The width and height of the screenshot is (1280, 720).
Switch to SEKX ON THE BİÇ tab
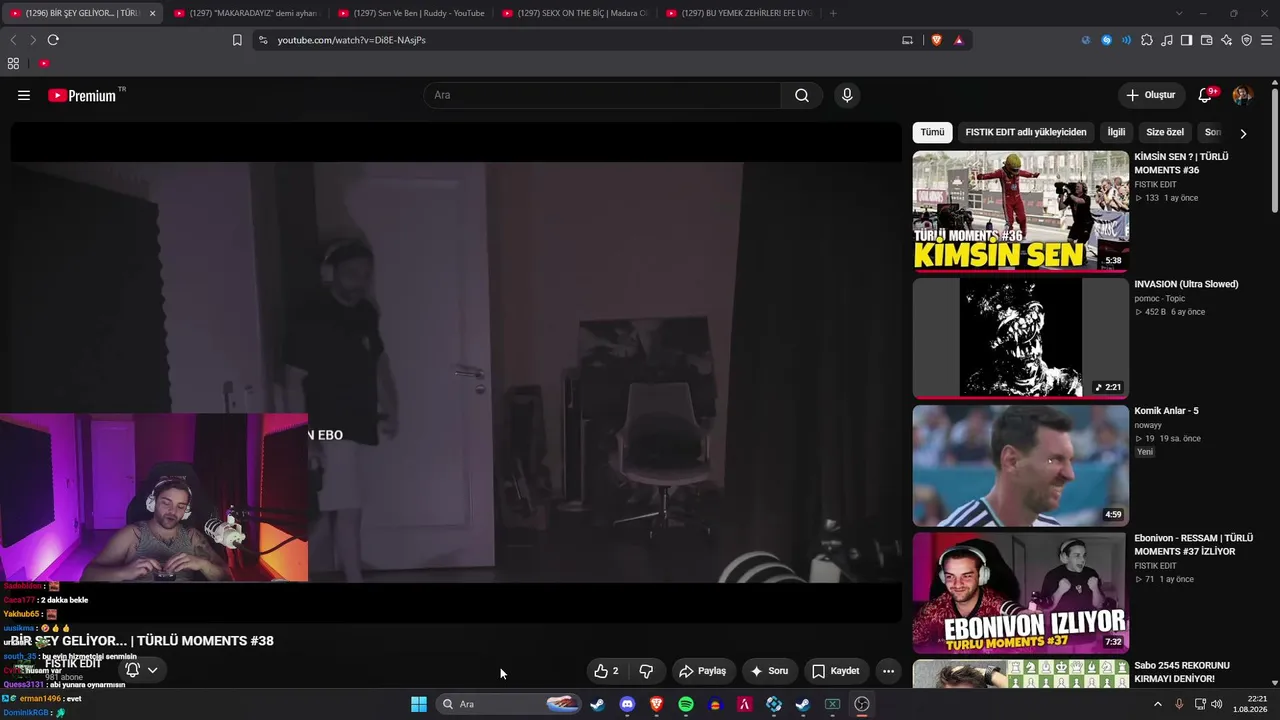574,13
